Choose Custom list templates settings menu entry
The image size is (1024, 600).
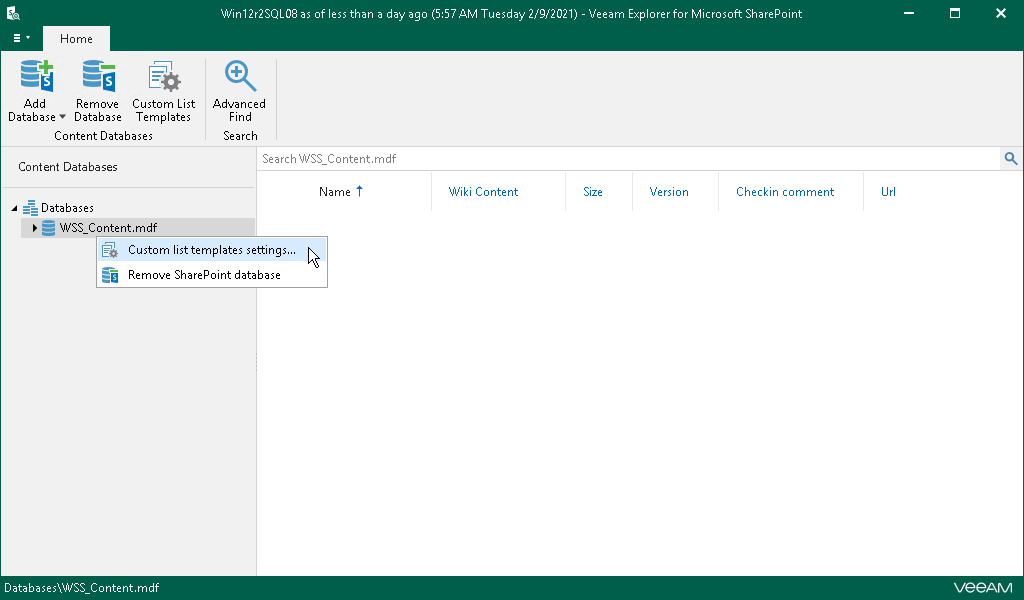pos(212,250)
